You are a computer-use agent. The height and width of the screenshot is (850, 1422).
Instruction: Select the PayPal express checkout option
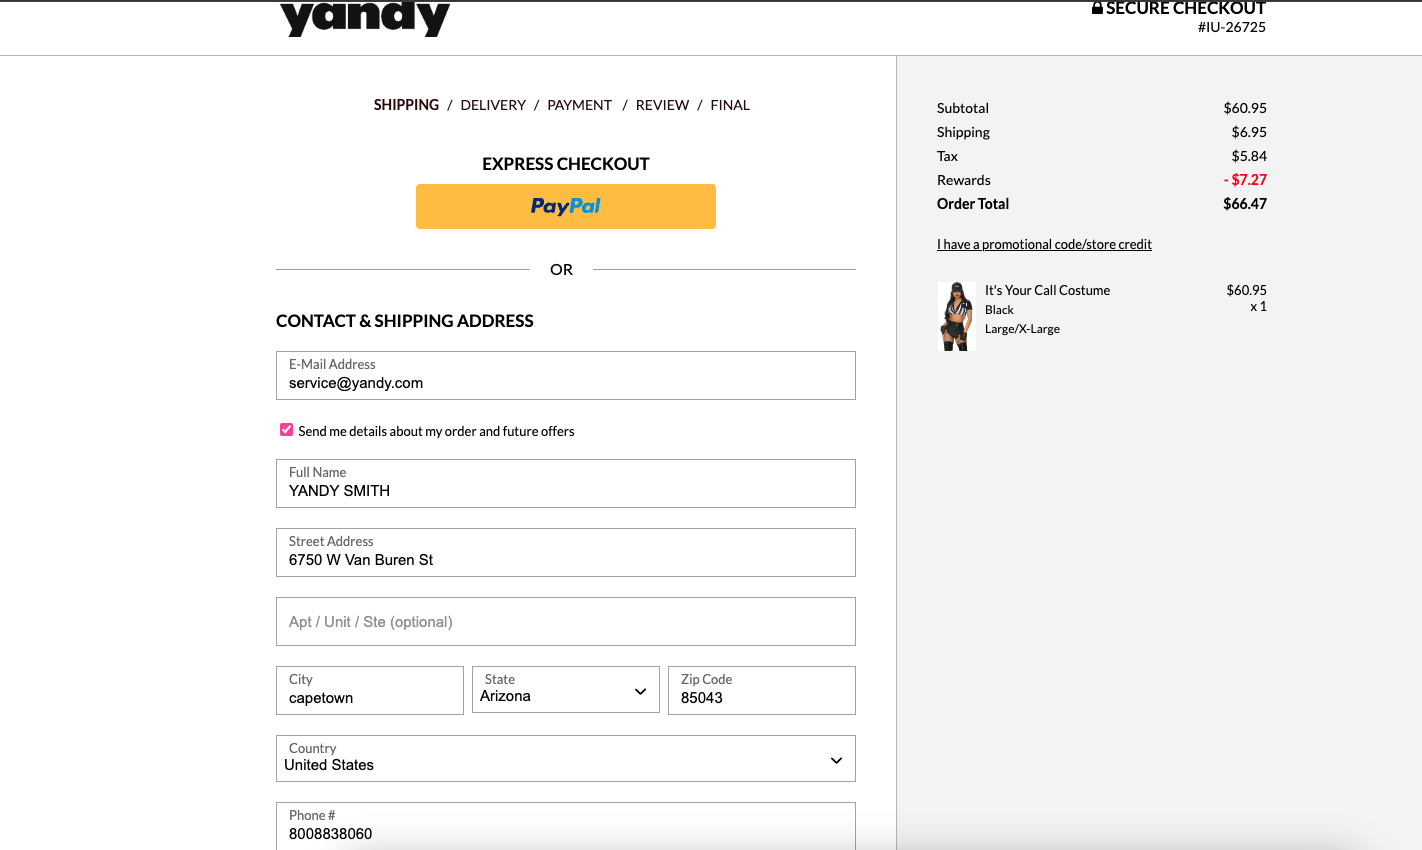(565, 206)
